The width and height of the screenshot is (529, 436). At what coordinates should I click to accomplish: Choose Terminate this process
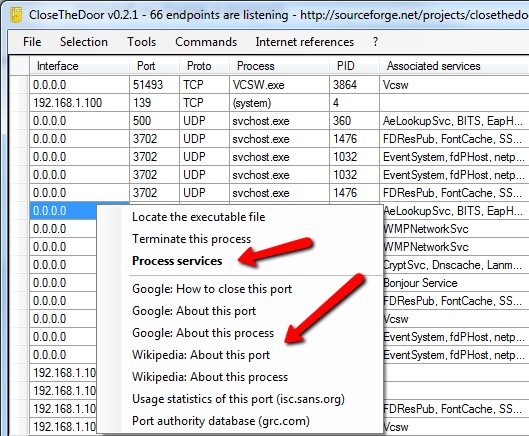191,239
